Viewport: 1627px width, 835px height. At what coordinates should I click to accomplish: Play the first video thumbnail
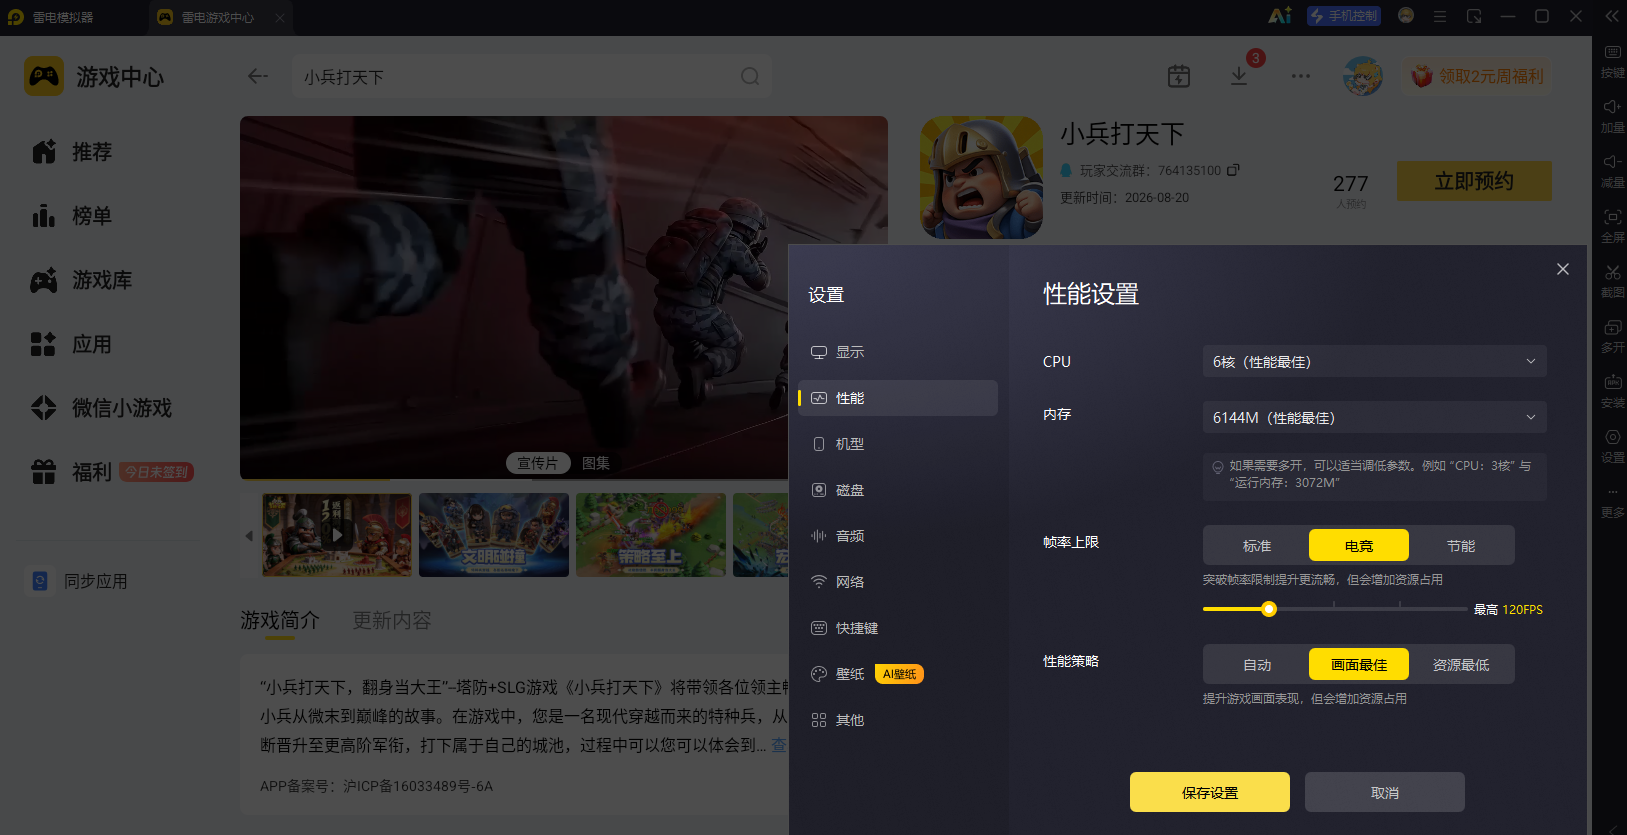pos(337,535)
